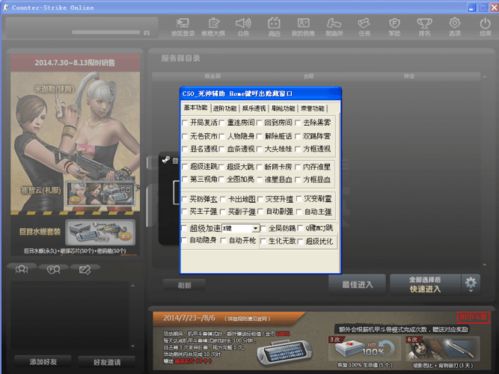Enable the 大头娃娃 checkbox
The width and height of the screenshot is (499, 374).
pyautogui.click(x=260, y=149)
